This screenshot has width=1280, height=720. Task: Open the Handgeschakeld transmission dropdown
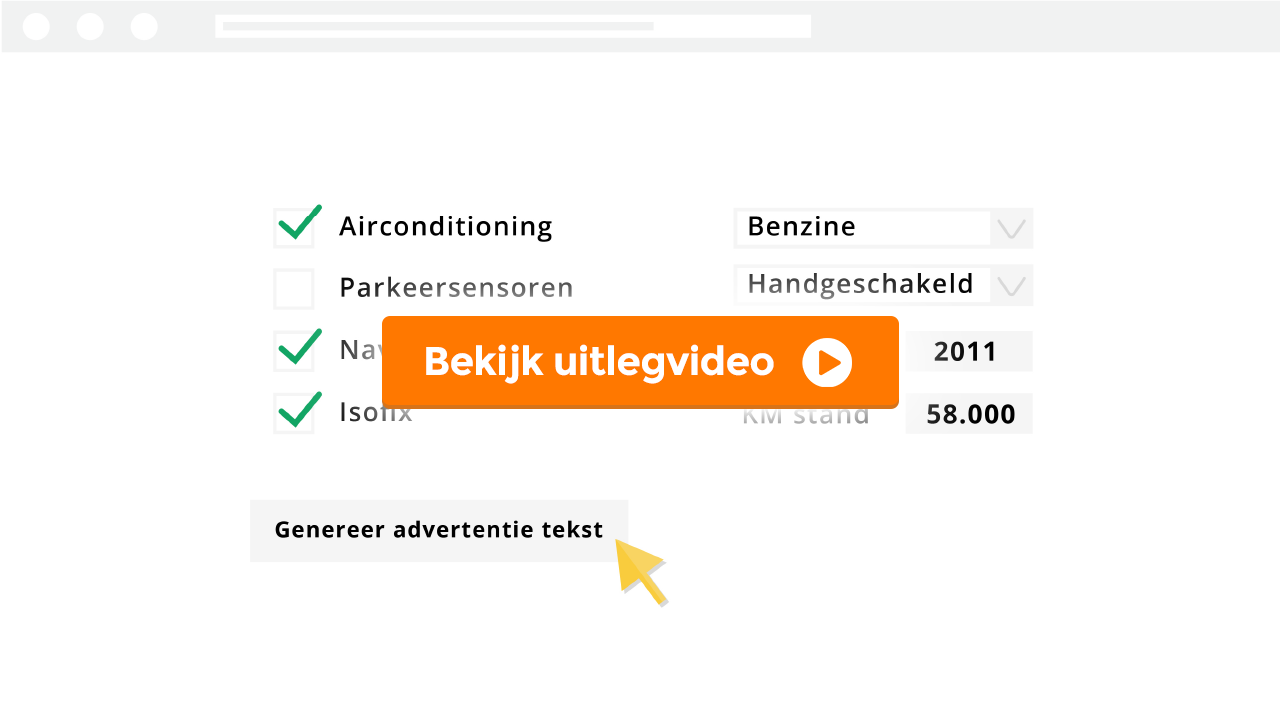point(862,285)
